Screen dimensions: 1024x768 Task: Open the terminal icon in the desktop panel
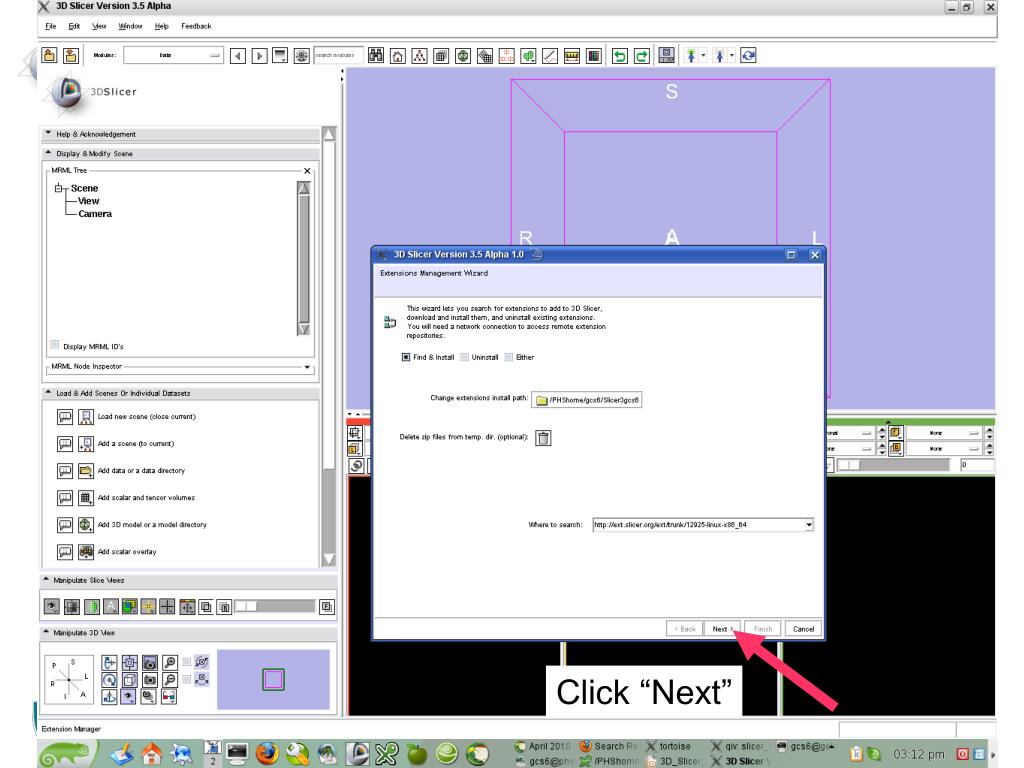(236, 754)
